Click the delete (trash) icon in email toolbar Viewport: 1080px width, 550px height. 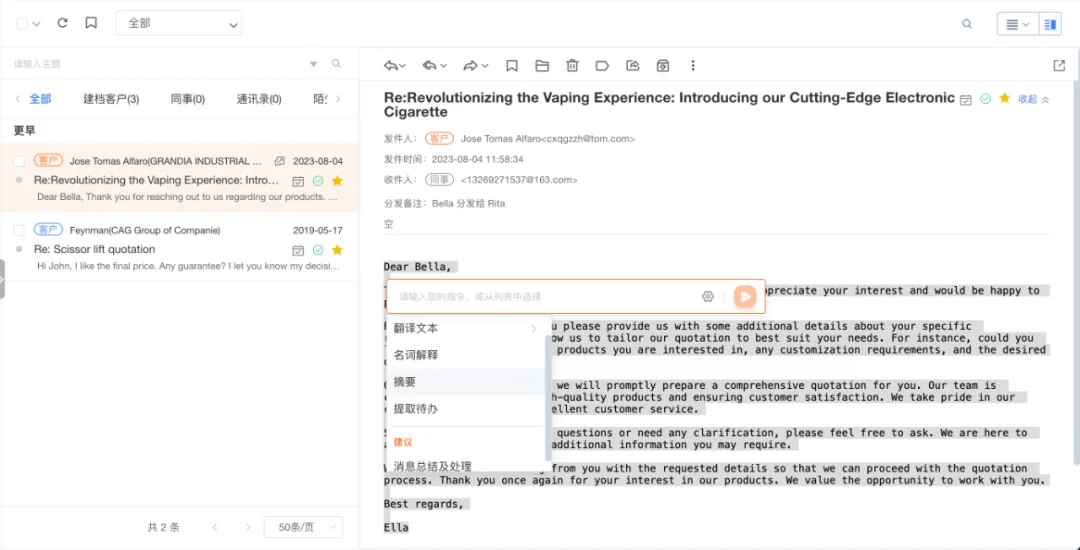pyautogui.click(x=572, y=66)
